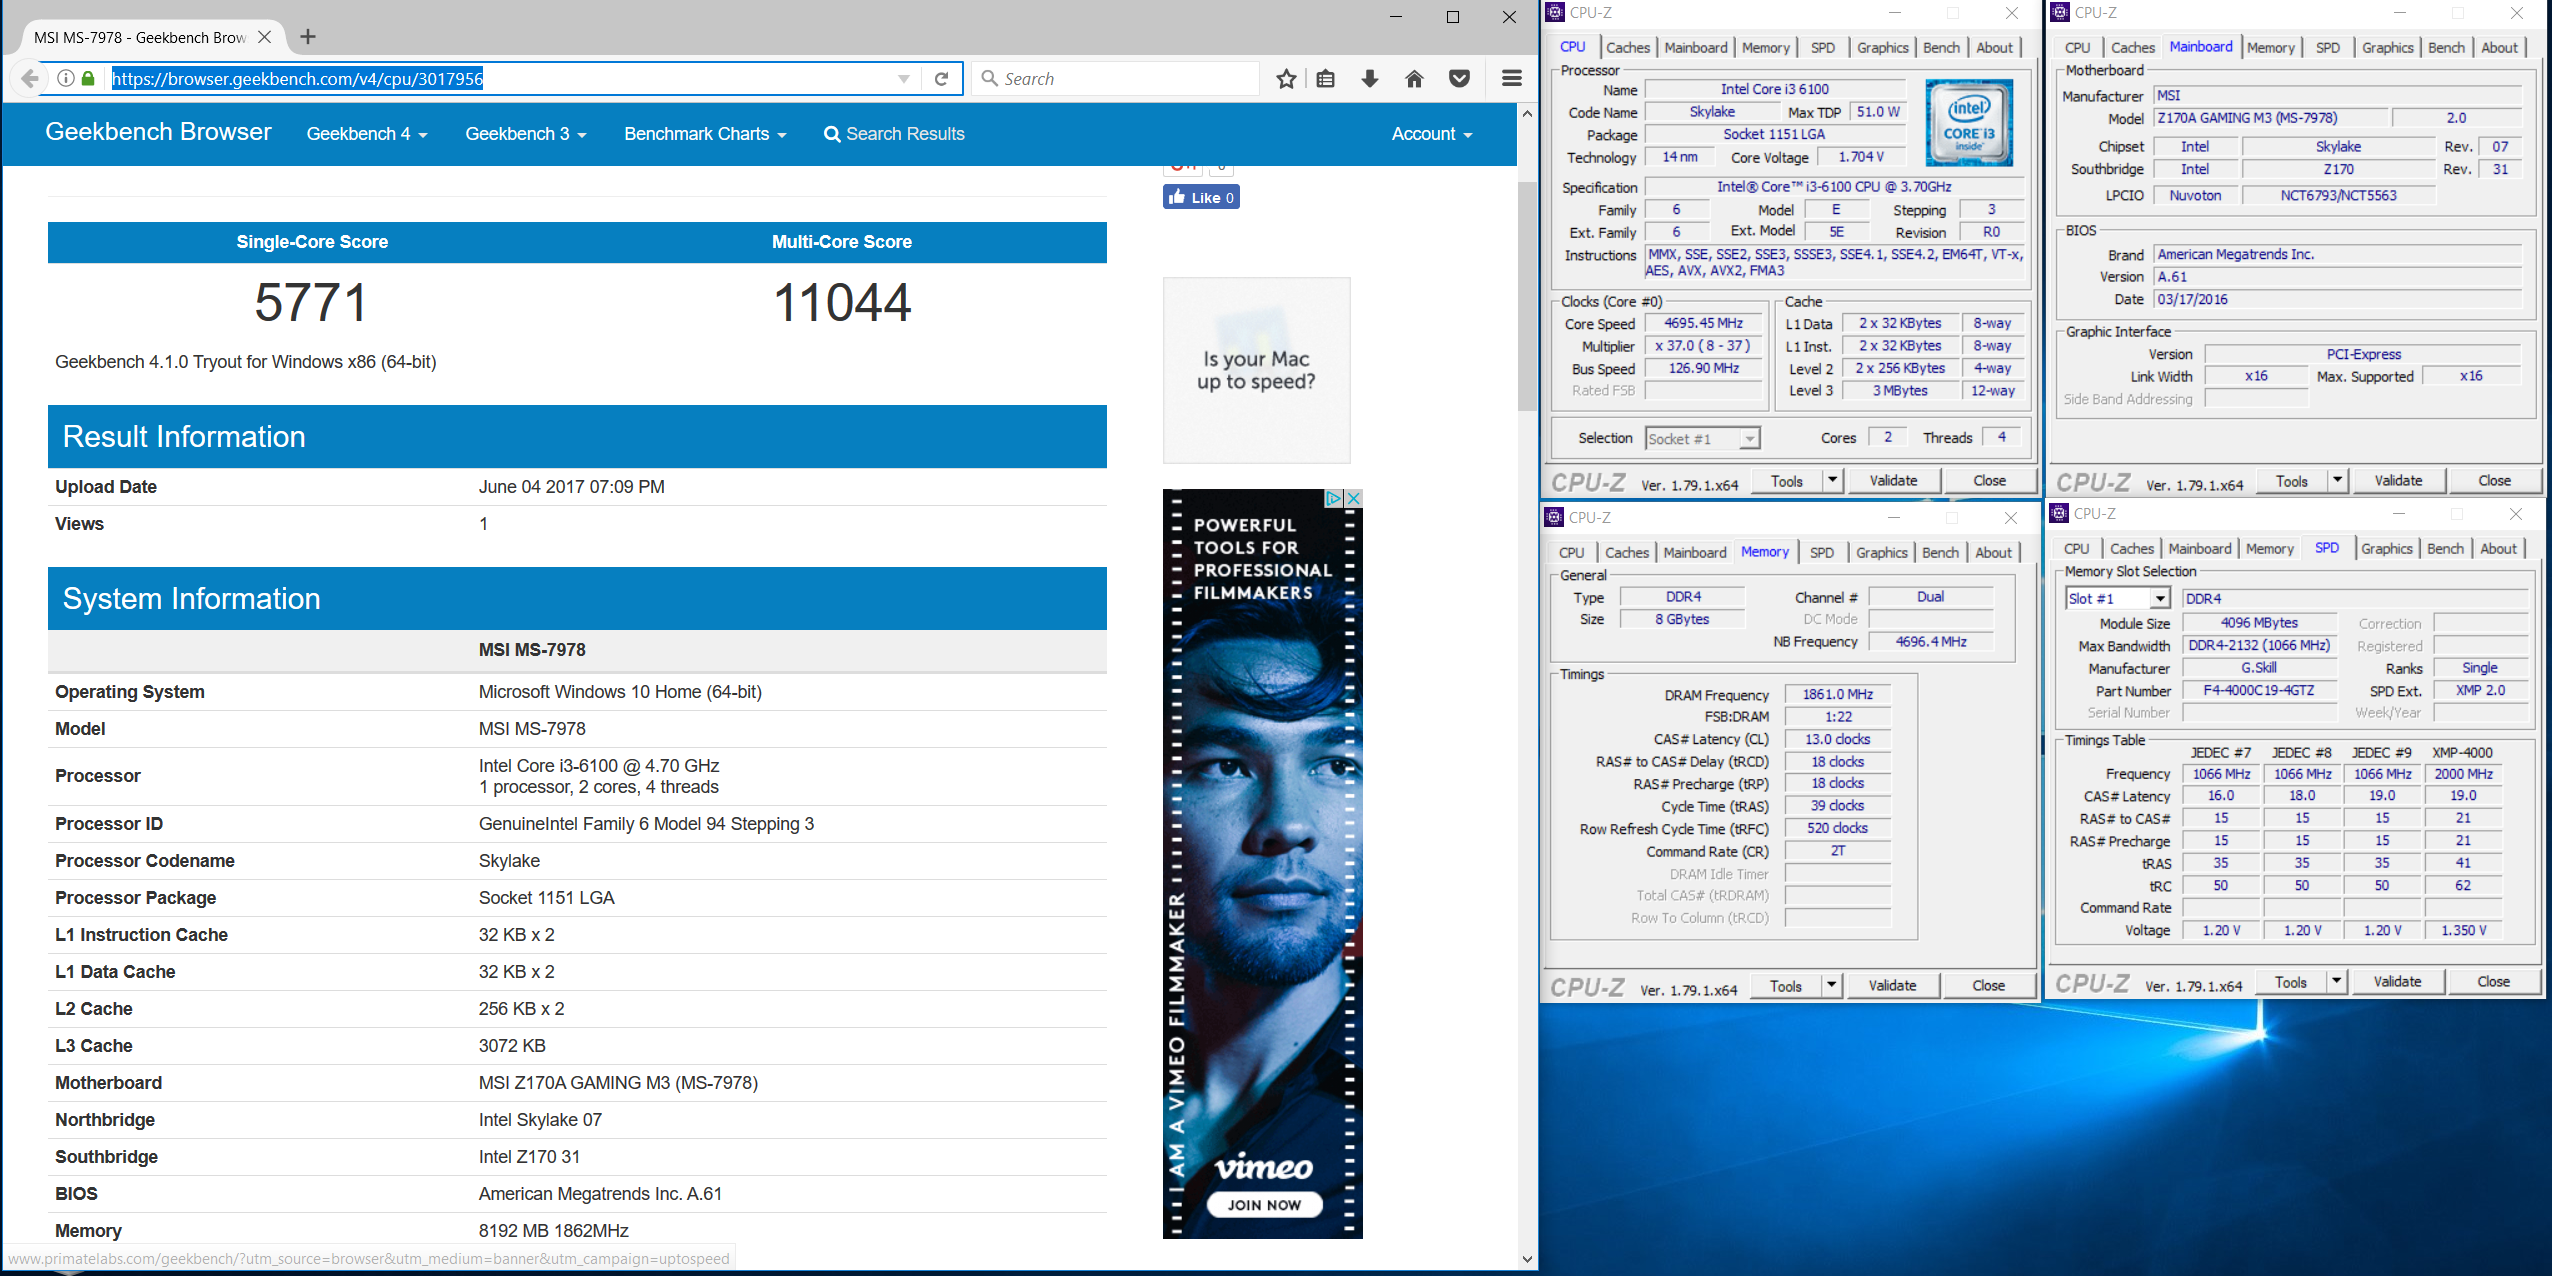Click the browser Search input field
This screenshot has width=2552, height=1276.
point(1115,78)
